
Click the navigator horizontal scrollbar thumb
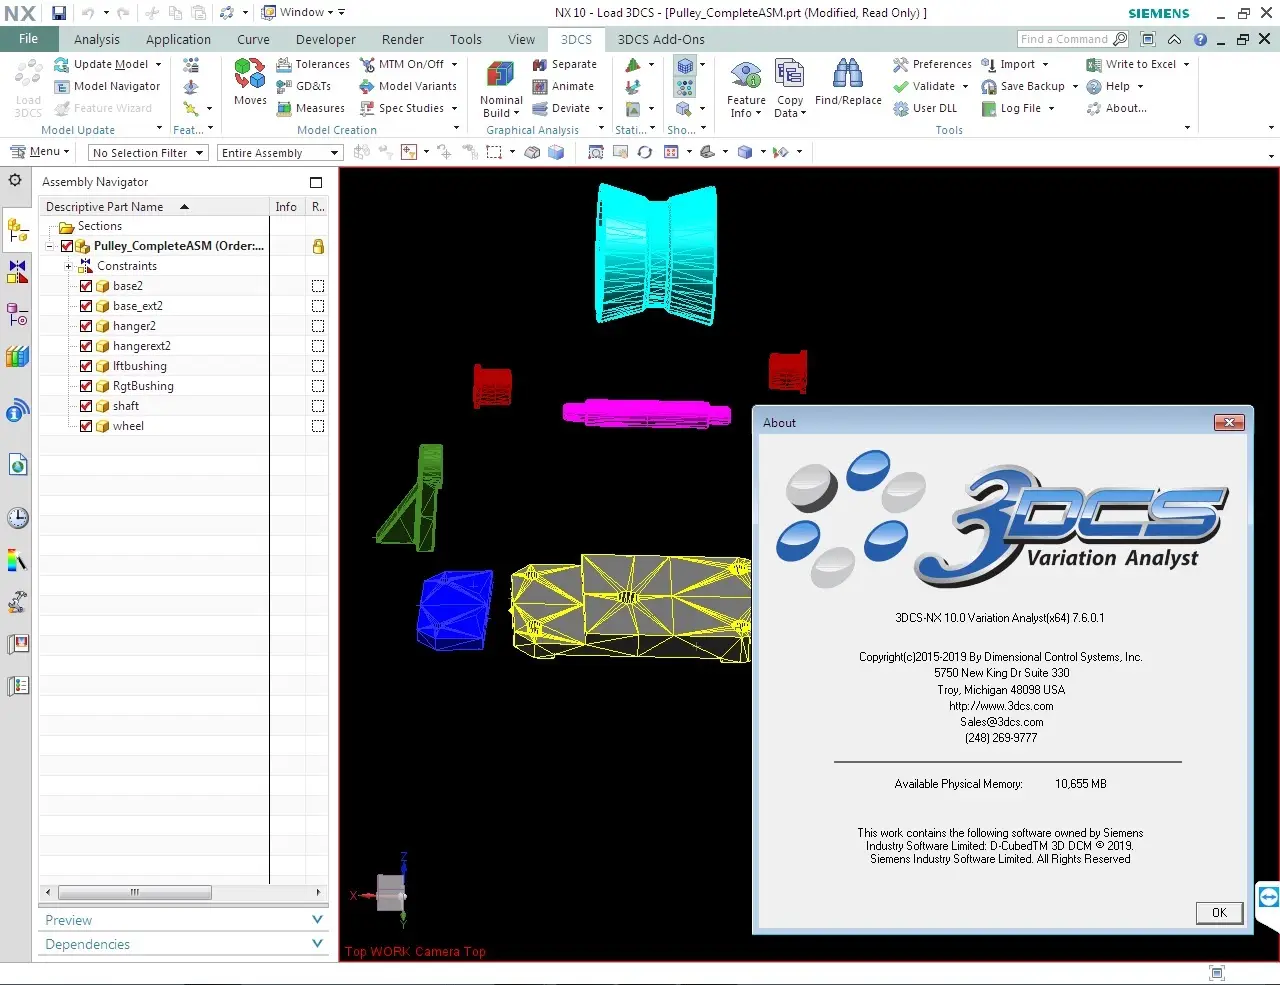click(134, 892)
